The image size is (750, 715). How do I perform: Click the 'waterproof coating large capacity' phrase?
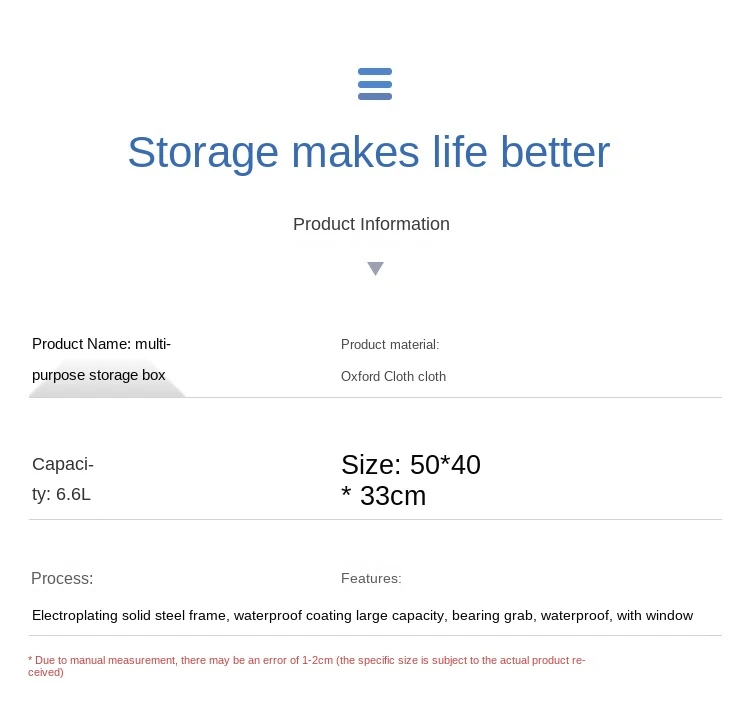tap(339, 615)
